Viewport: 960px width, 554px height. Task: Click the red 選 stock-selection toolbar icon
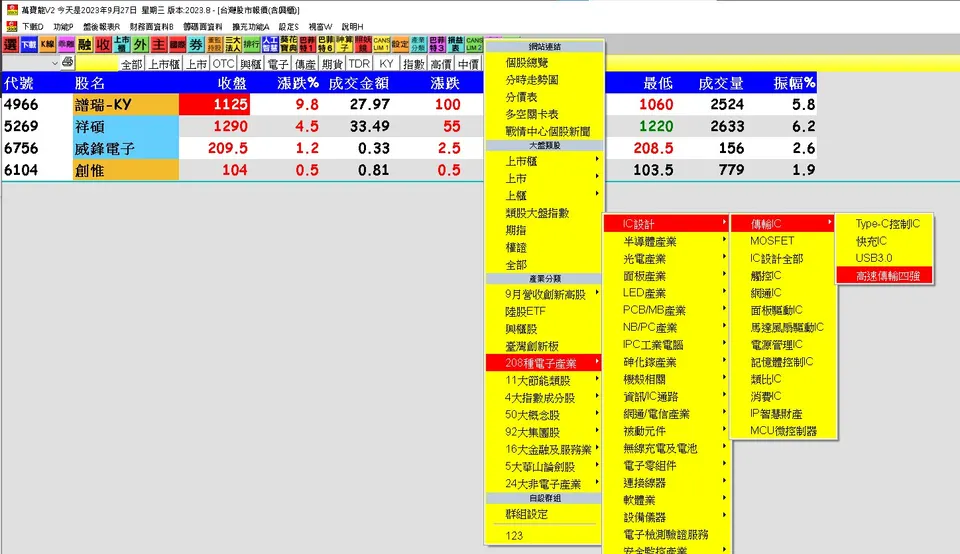(10, 45)
